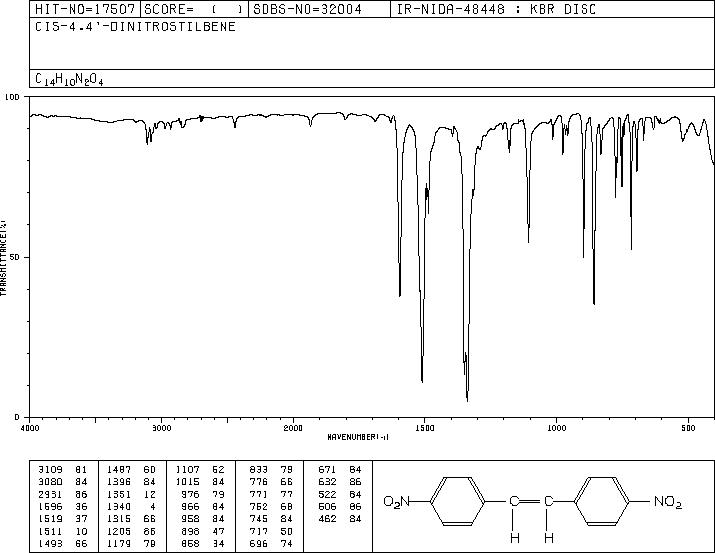715x553 pixels.
Task: Click the 1596 peak tip on spectrum
Action: pos(400,295)
